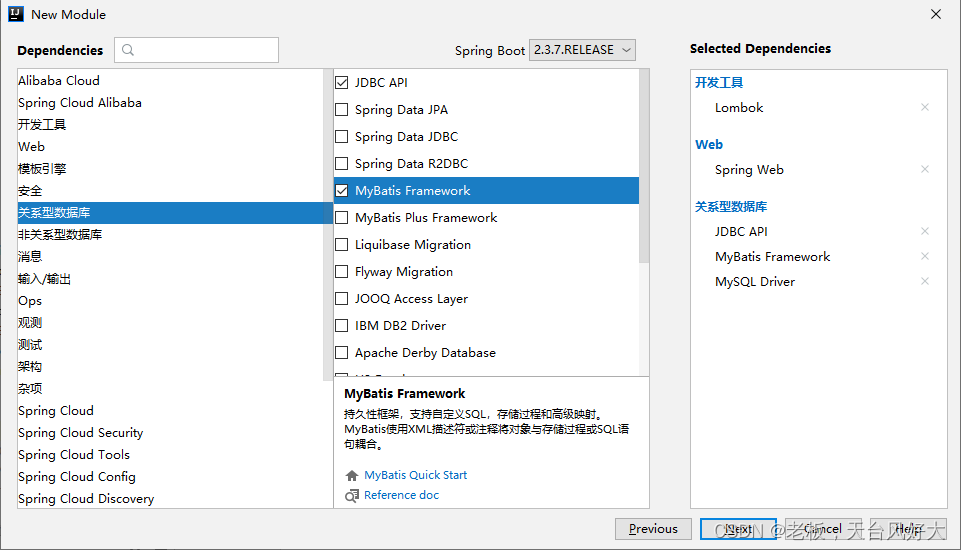Uncheck the JDBC API checkbox
The height and width of the screenshot is (550, 961).
tap(342, 83)
